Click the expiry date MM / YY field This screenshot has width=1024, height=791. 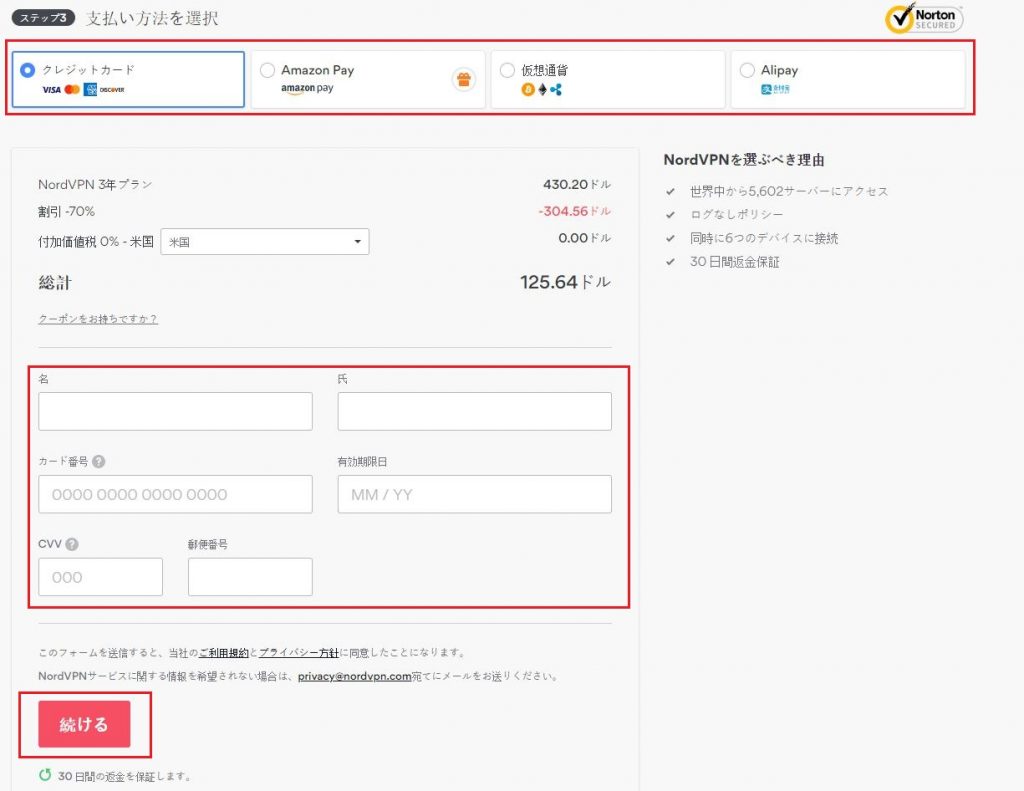475,494
